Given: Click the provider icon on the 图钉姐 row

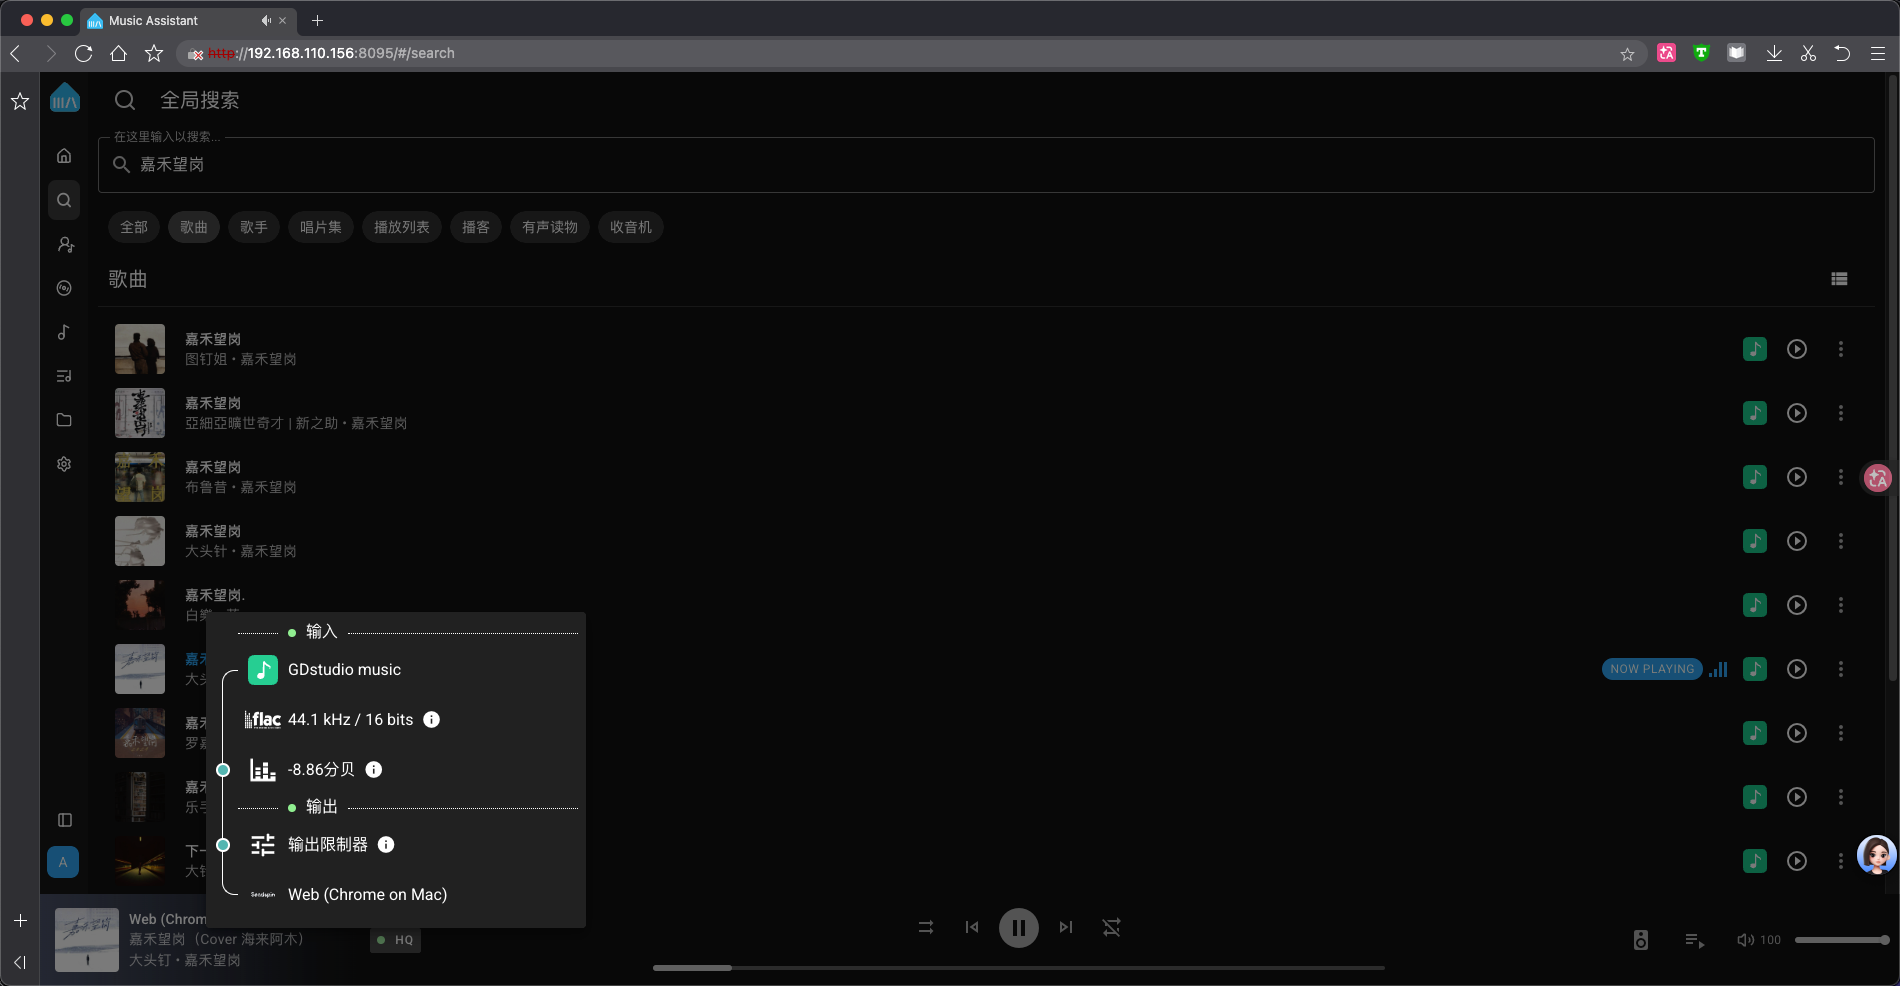Looking at the screenshot, I should point(1755,349).
